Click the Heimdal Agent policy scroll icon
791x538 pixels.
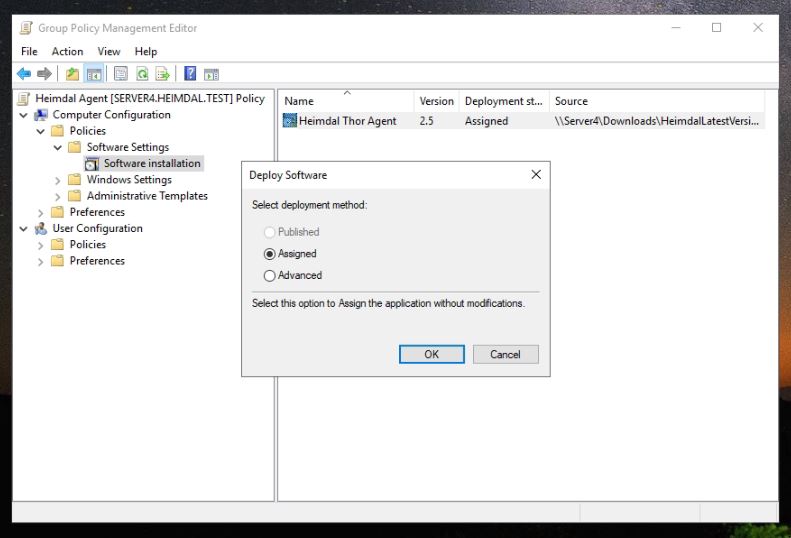click(24, 98)
